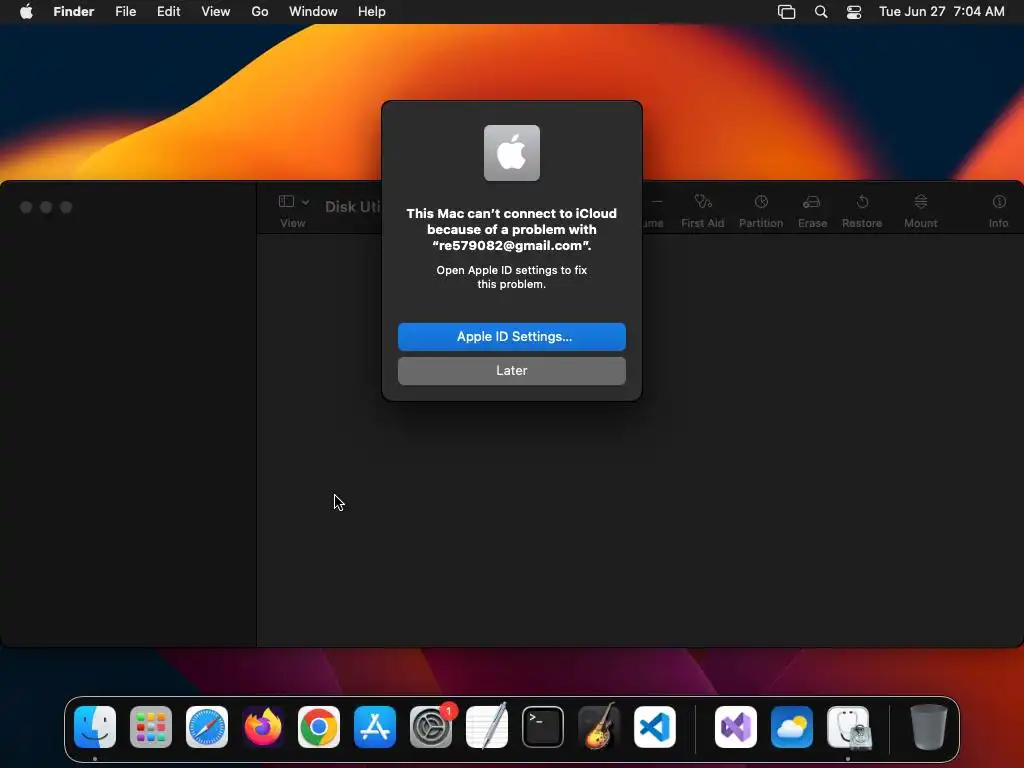Launch Firefox from the Dock
Screen dimensions: 1024x768
pyautogui.click(x=263, y=727)
